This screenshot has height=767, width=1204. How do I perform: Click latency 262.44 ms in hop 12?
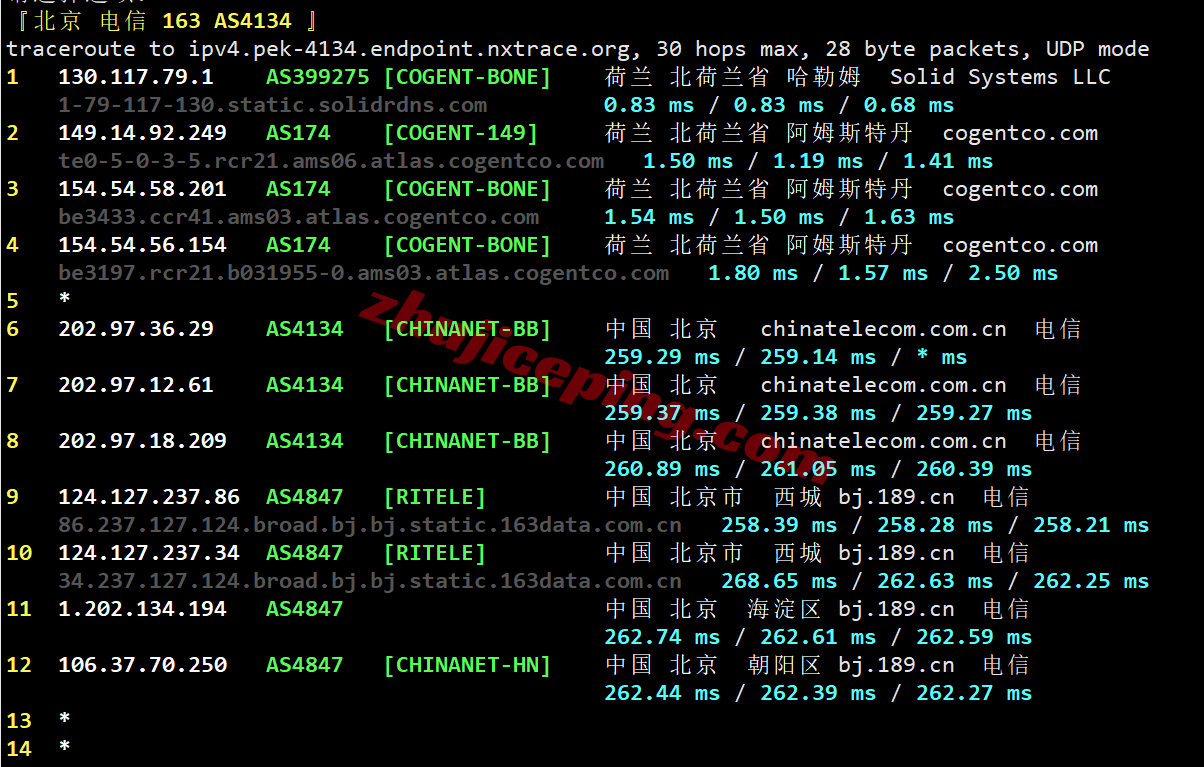(662, 693)
